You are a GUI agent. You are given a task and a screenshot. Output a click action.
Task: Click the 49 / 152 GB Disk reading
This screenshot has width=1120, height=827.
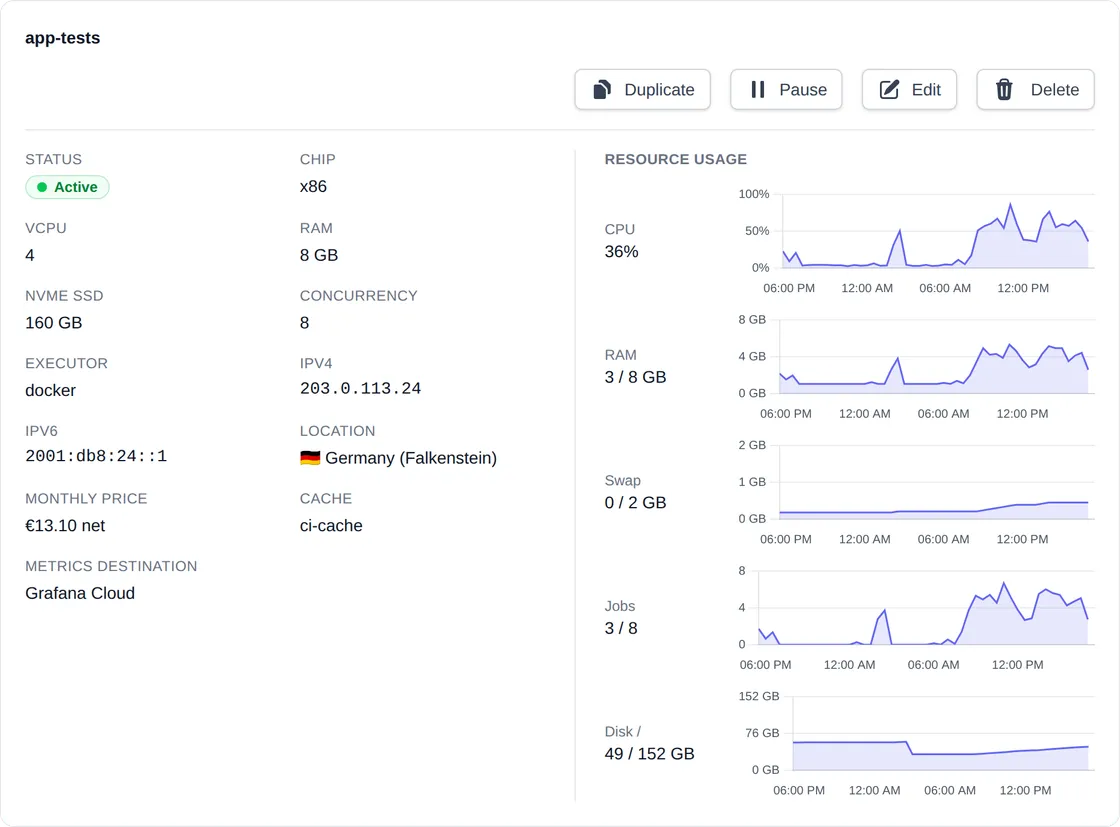[649, 754]
